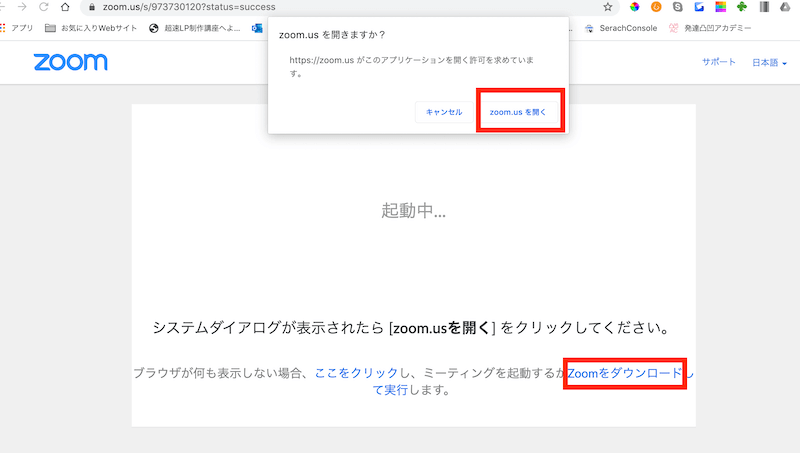Viewport: 800px width, 453px height.
Task: Open the Skype extension icon
Action: tap(678, 7)
